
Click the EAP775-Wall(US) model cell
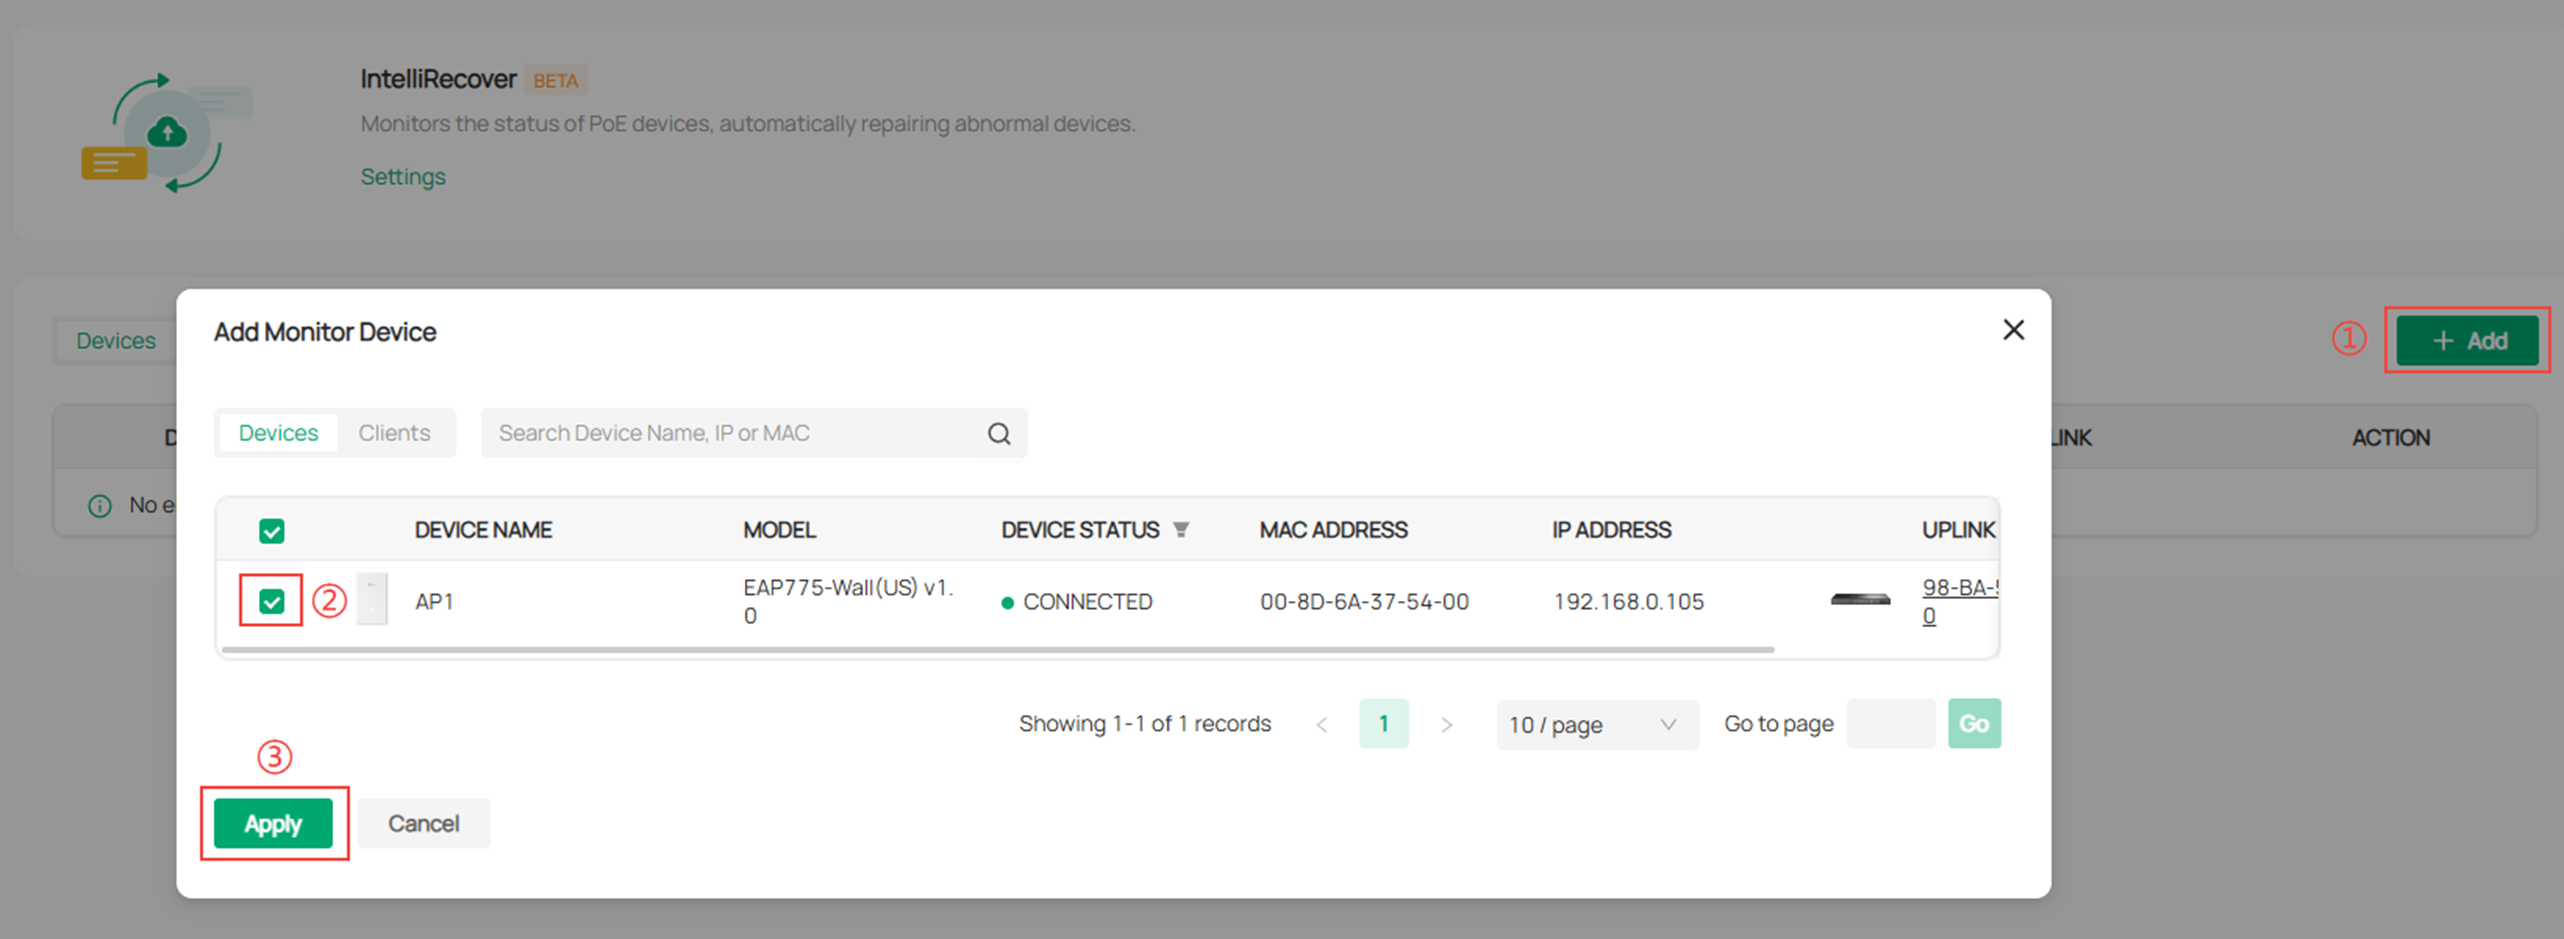pyautogui.click(x=848, y=601)
